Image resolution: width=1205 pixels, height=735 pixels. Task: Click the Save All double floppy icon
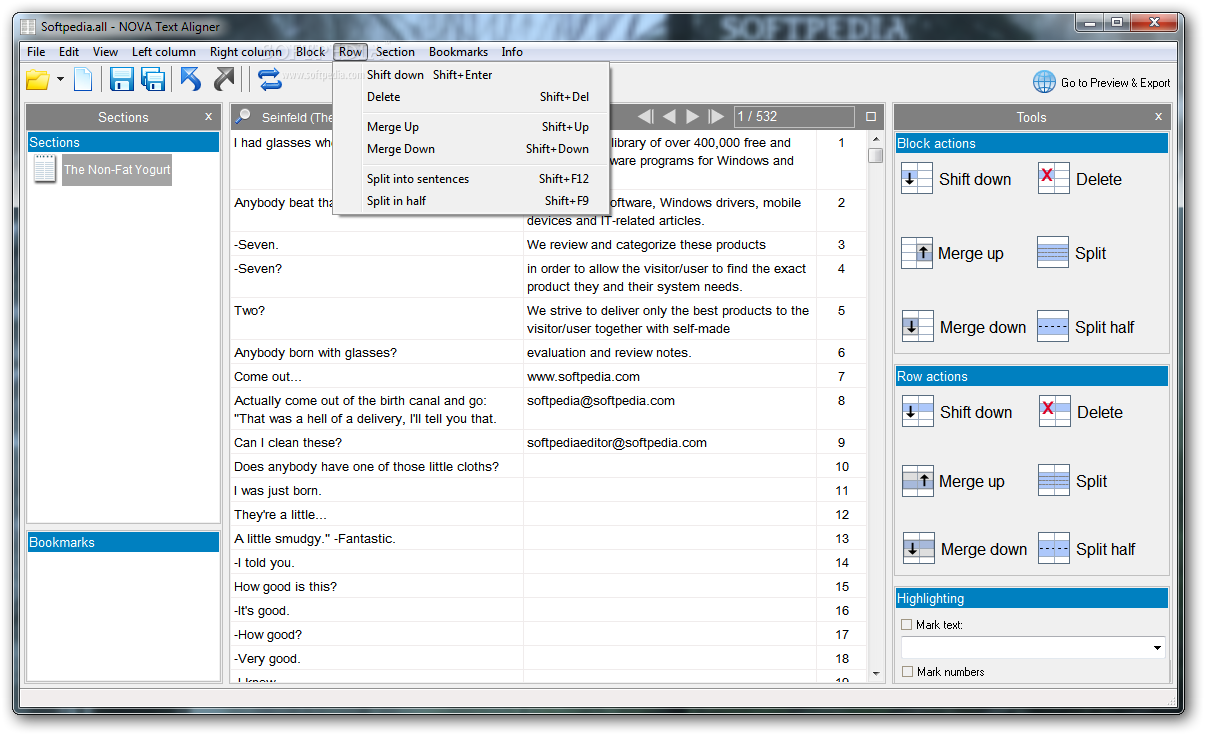pyautogui.click(x=153, y=80)
